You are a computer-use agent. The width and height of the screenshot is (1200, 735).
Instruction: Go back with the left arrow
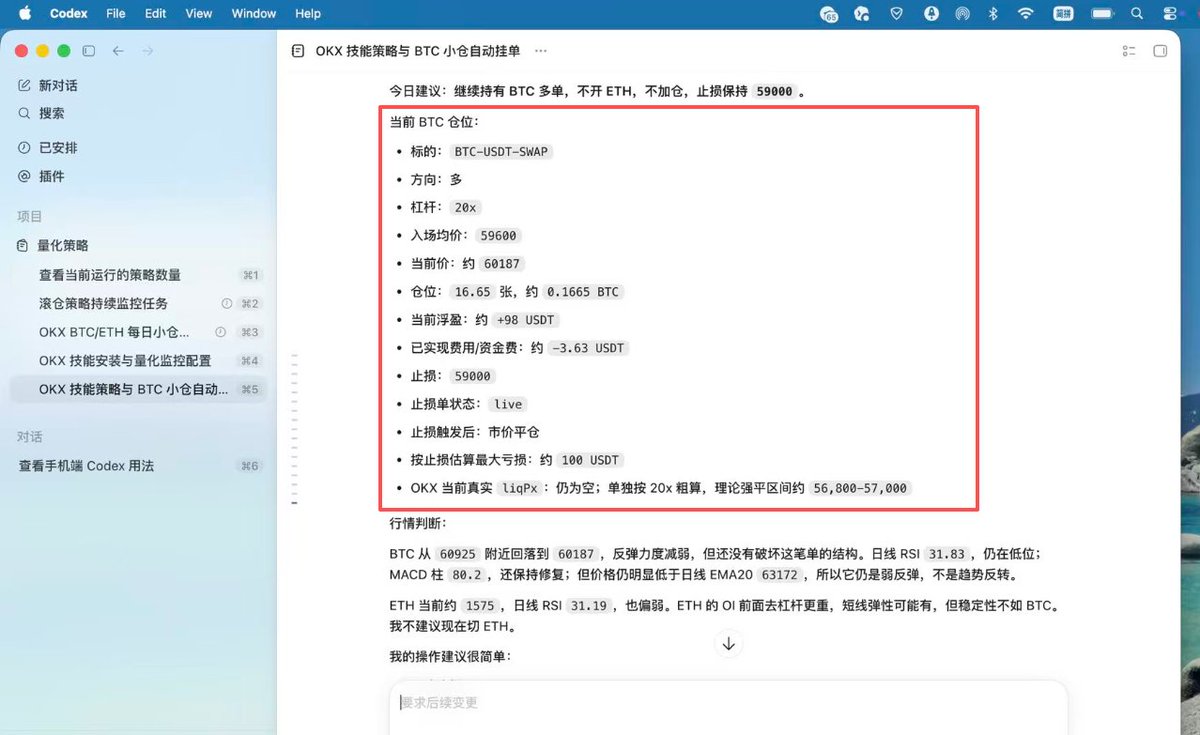coord(118,51)
